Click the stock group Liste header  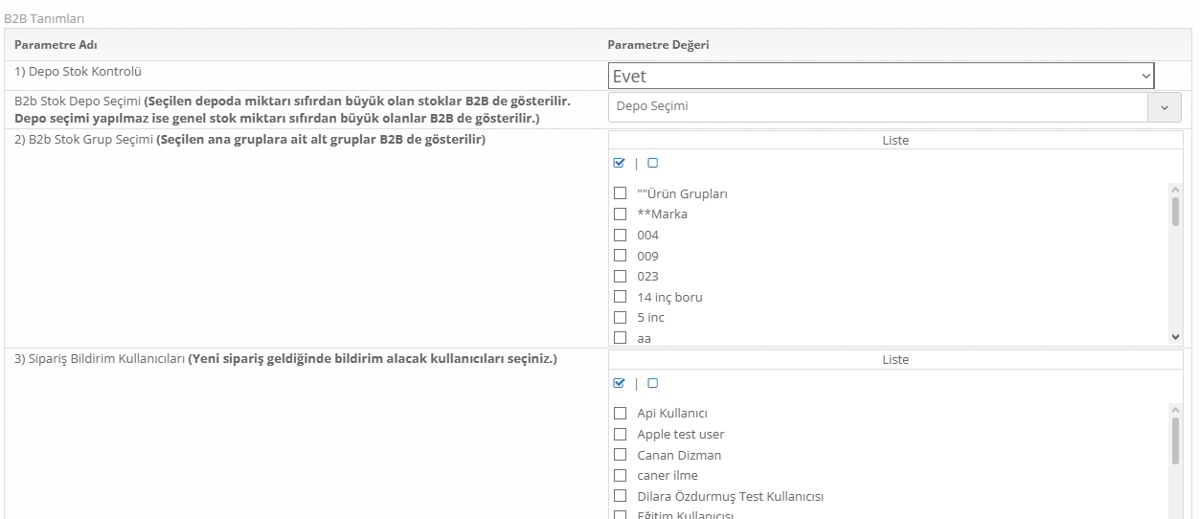pos(895,141)
